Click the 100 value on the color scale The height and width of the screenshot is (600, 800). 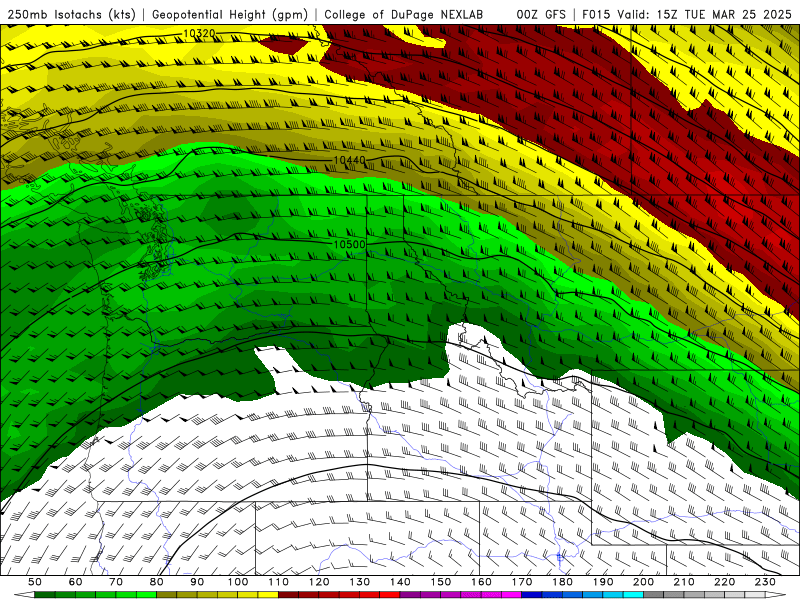[x=238, y=582]
